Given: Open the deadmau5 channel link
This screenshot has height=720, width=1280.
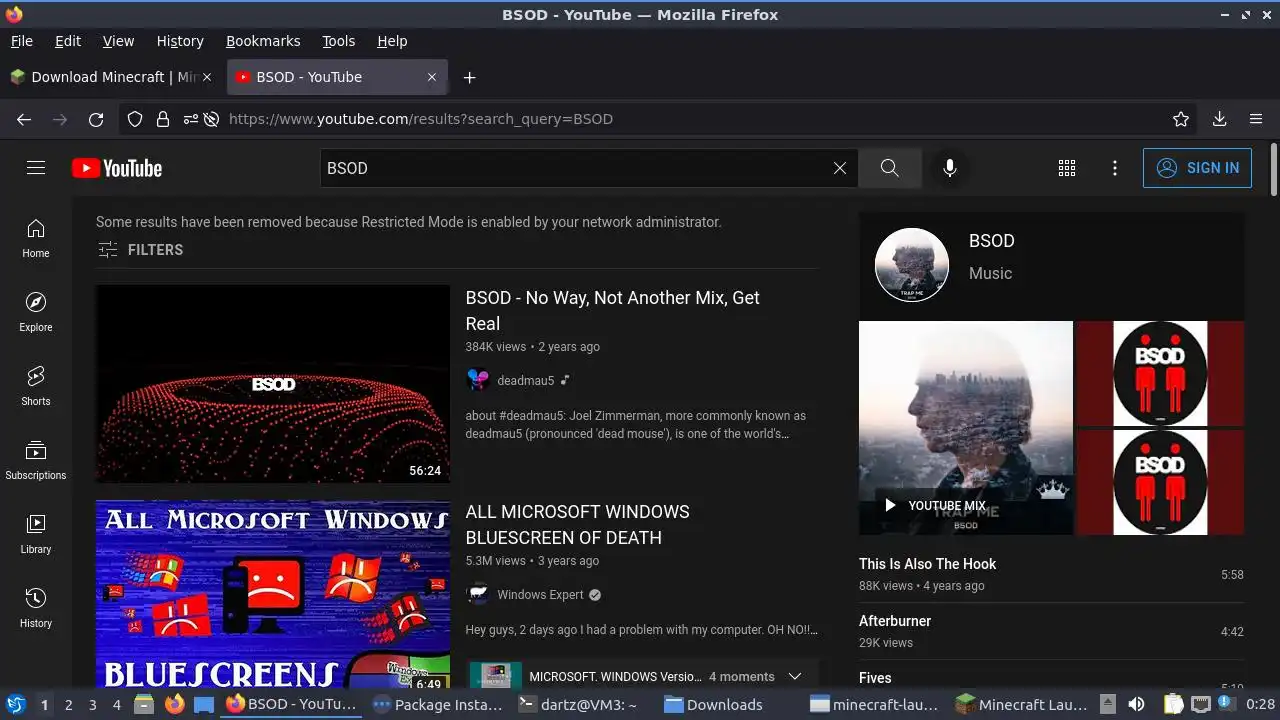Looking at the screenshot, I should (x=525, y=380).
